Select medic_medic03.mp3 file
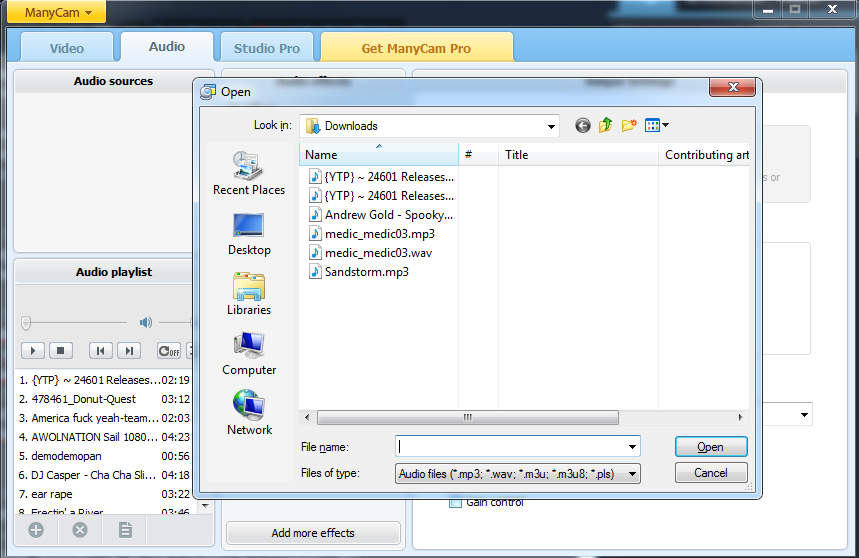859x558 pixels. tap(372, 234)
